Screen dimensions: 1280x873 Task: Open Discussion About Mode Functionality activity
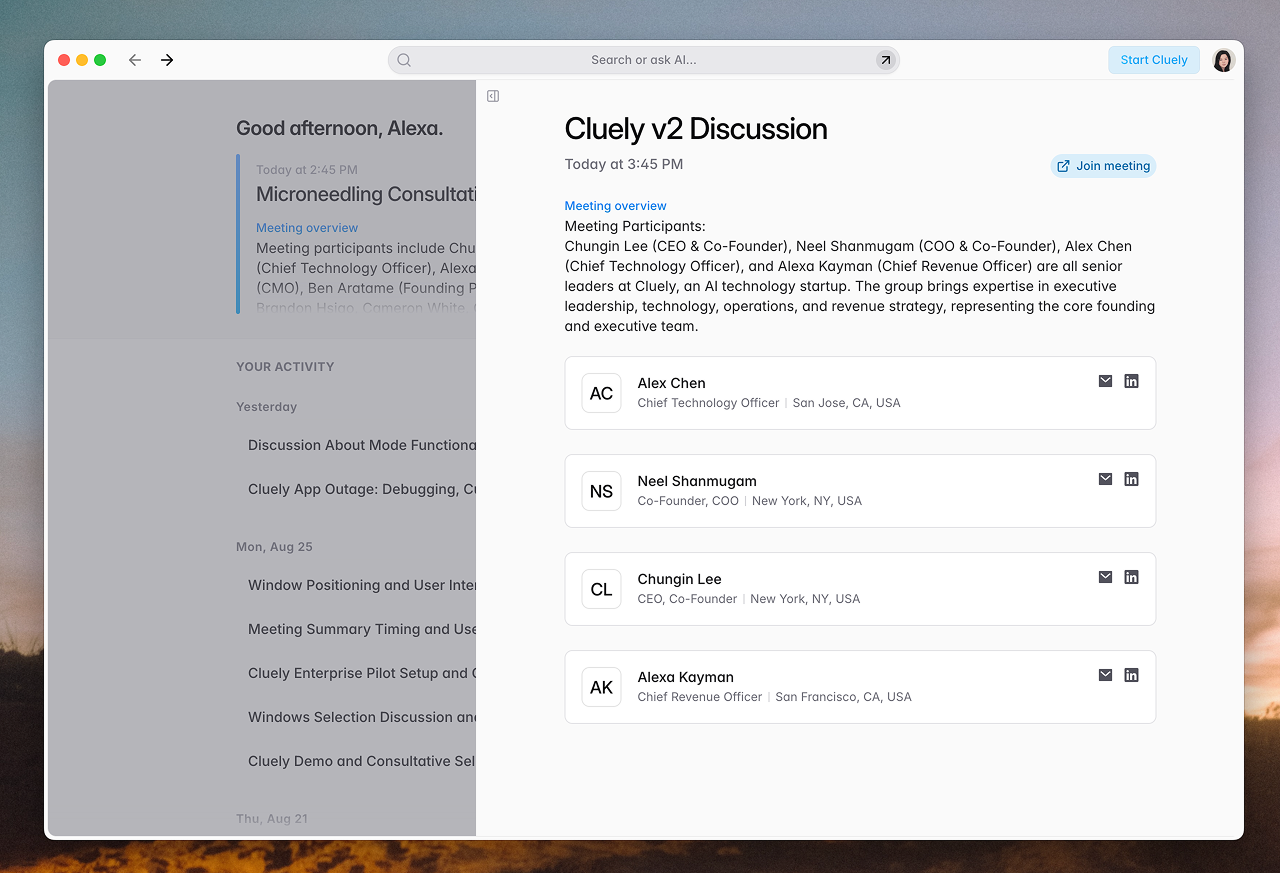pos(362,445)
